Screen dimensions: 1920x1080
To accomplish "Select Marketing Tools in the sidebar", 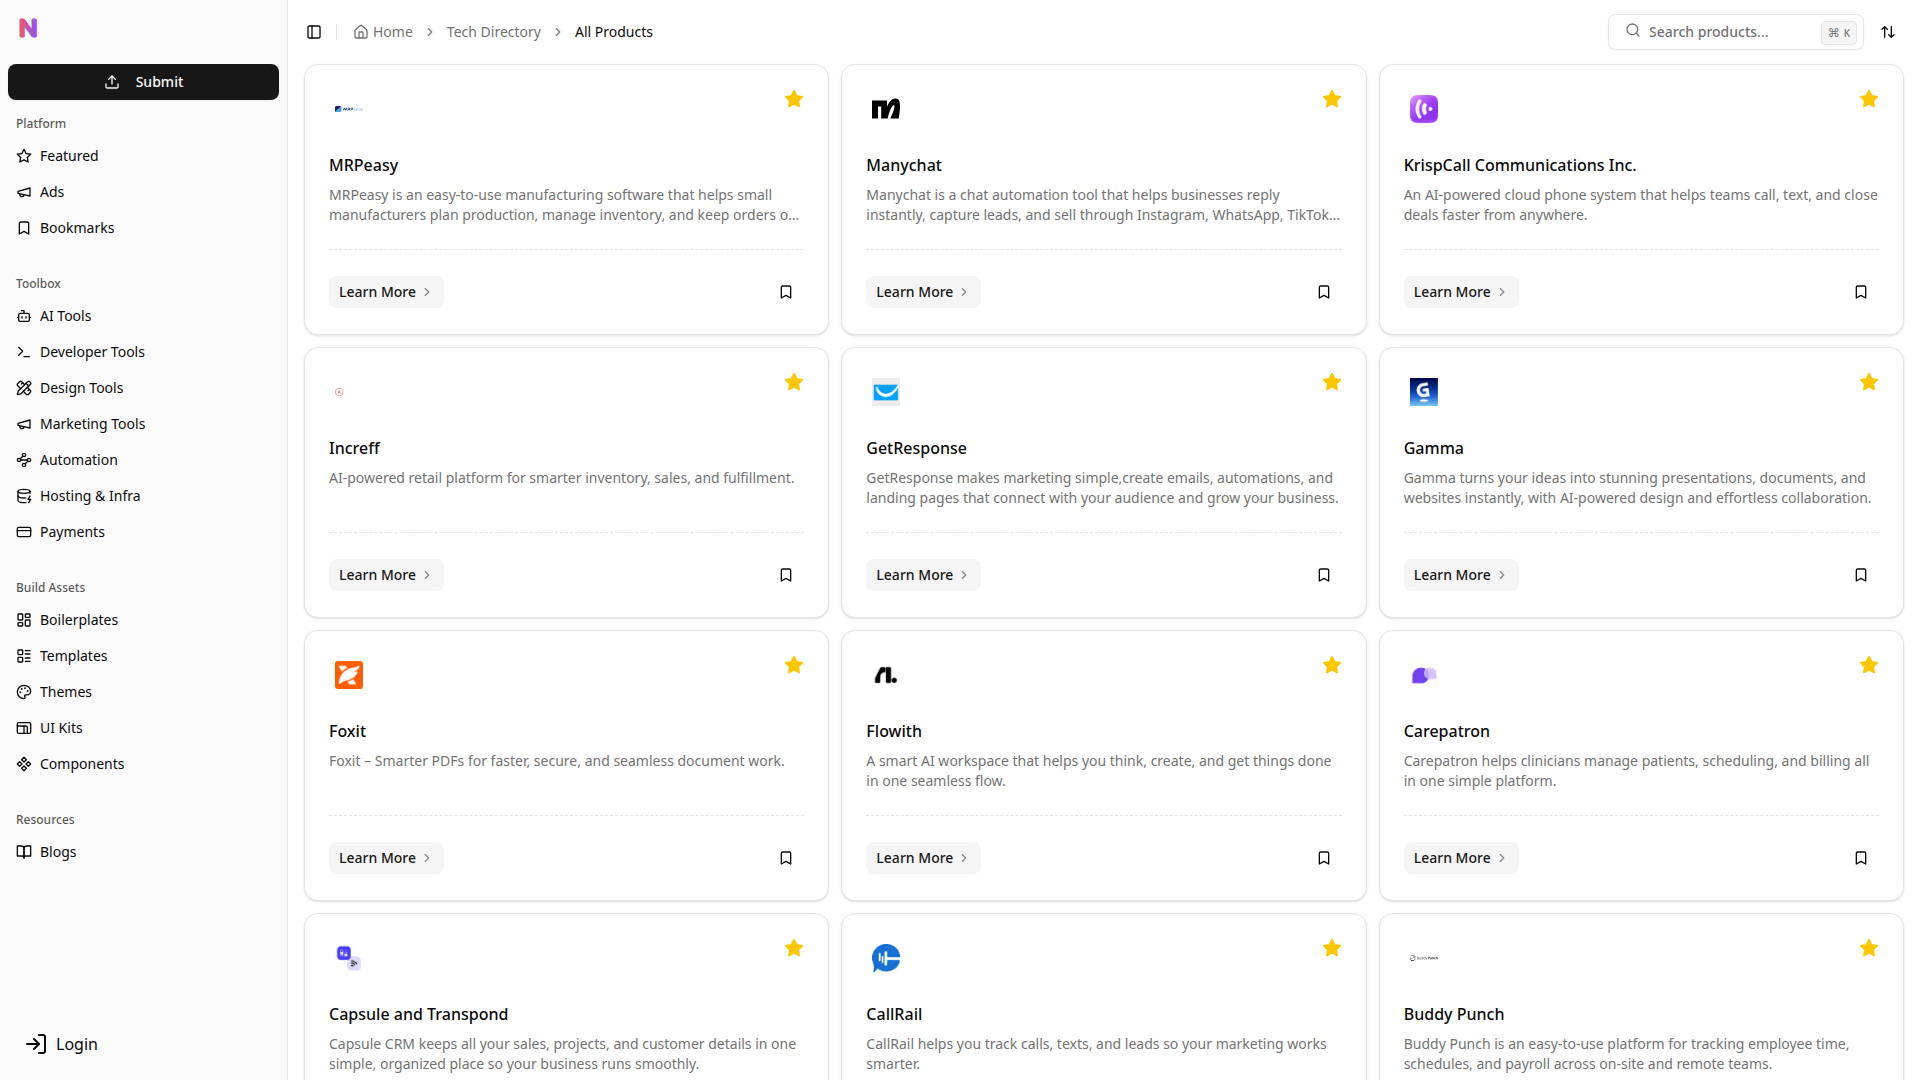I will pyautogui.click(x=91, y=423).
